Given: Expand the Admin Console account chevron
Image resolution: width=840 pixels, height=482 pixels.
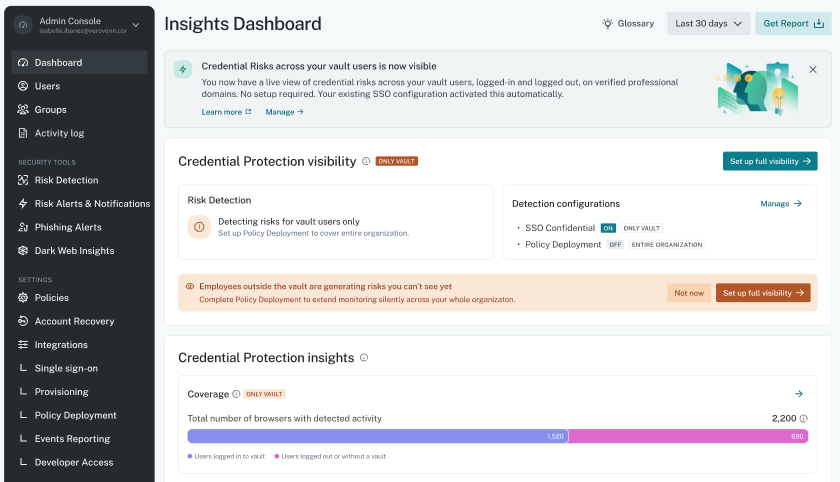Looking at the screenshot, I should tap(136, 25).
